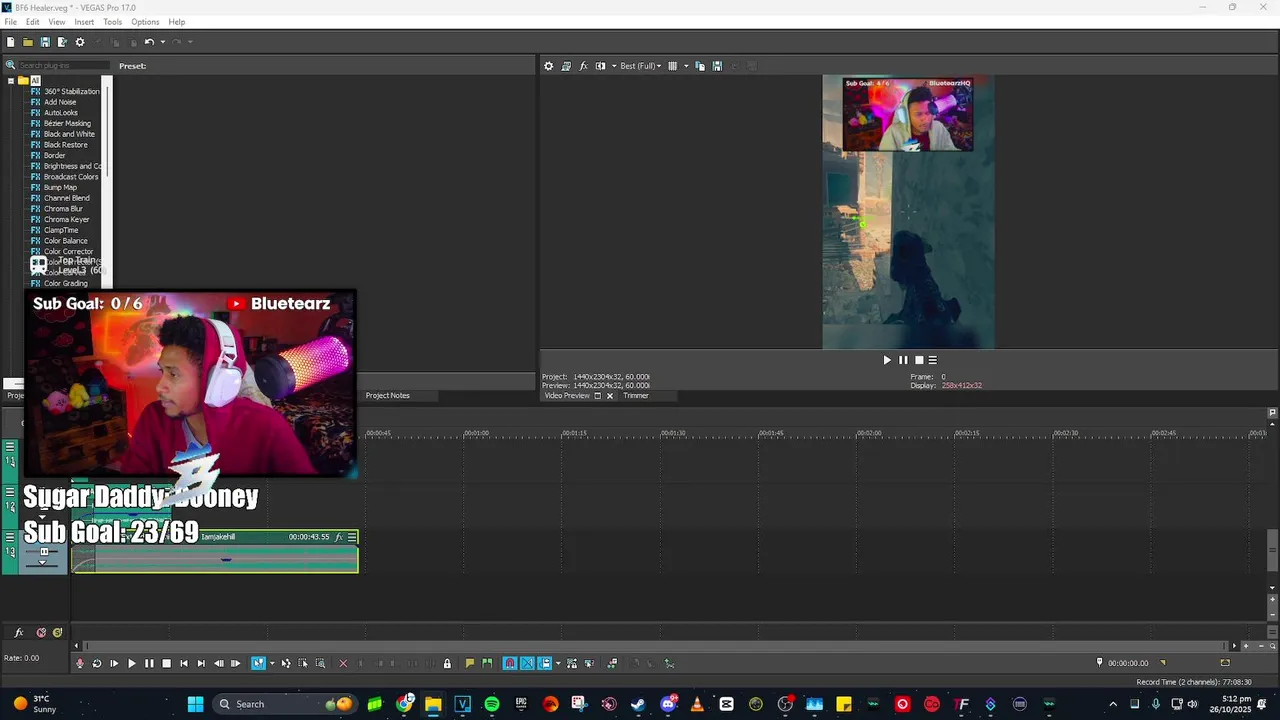This screenshot has width=1280, height=720.
Task: Toggle Loop Playback on timeline transport
Action: [x=97, y=663]
